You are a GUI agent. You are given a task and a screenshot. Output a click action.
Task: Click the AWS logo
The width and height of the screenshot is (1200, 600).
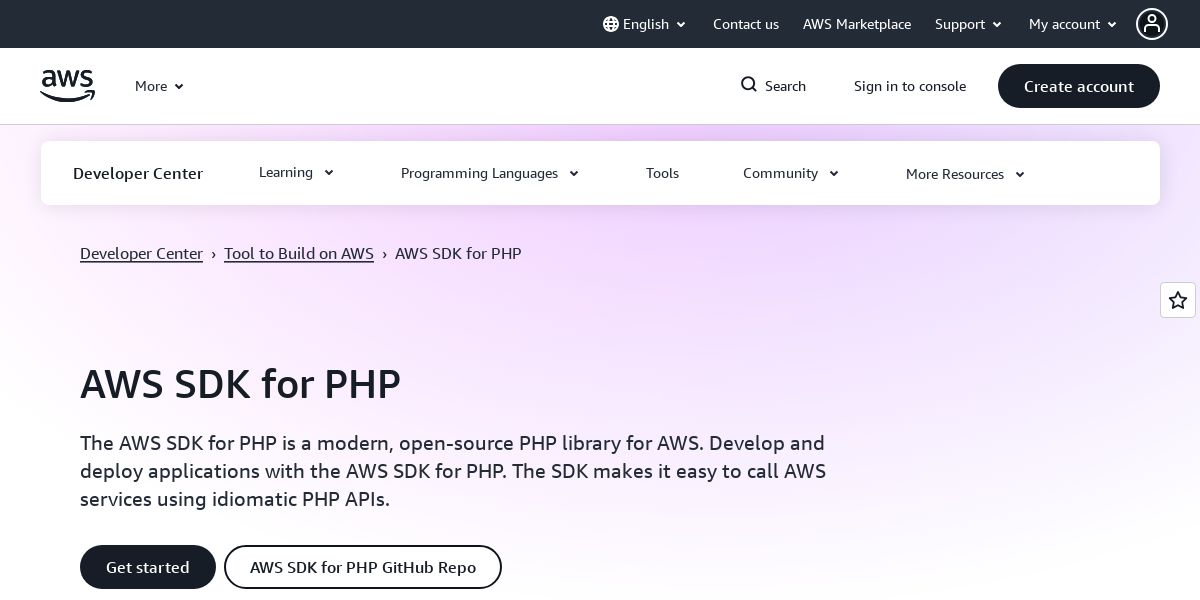tap(67, 86)
